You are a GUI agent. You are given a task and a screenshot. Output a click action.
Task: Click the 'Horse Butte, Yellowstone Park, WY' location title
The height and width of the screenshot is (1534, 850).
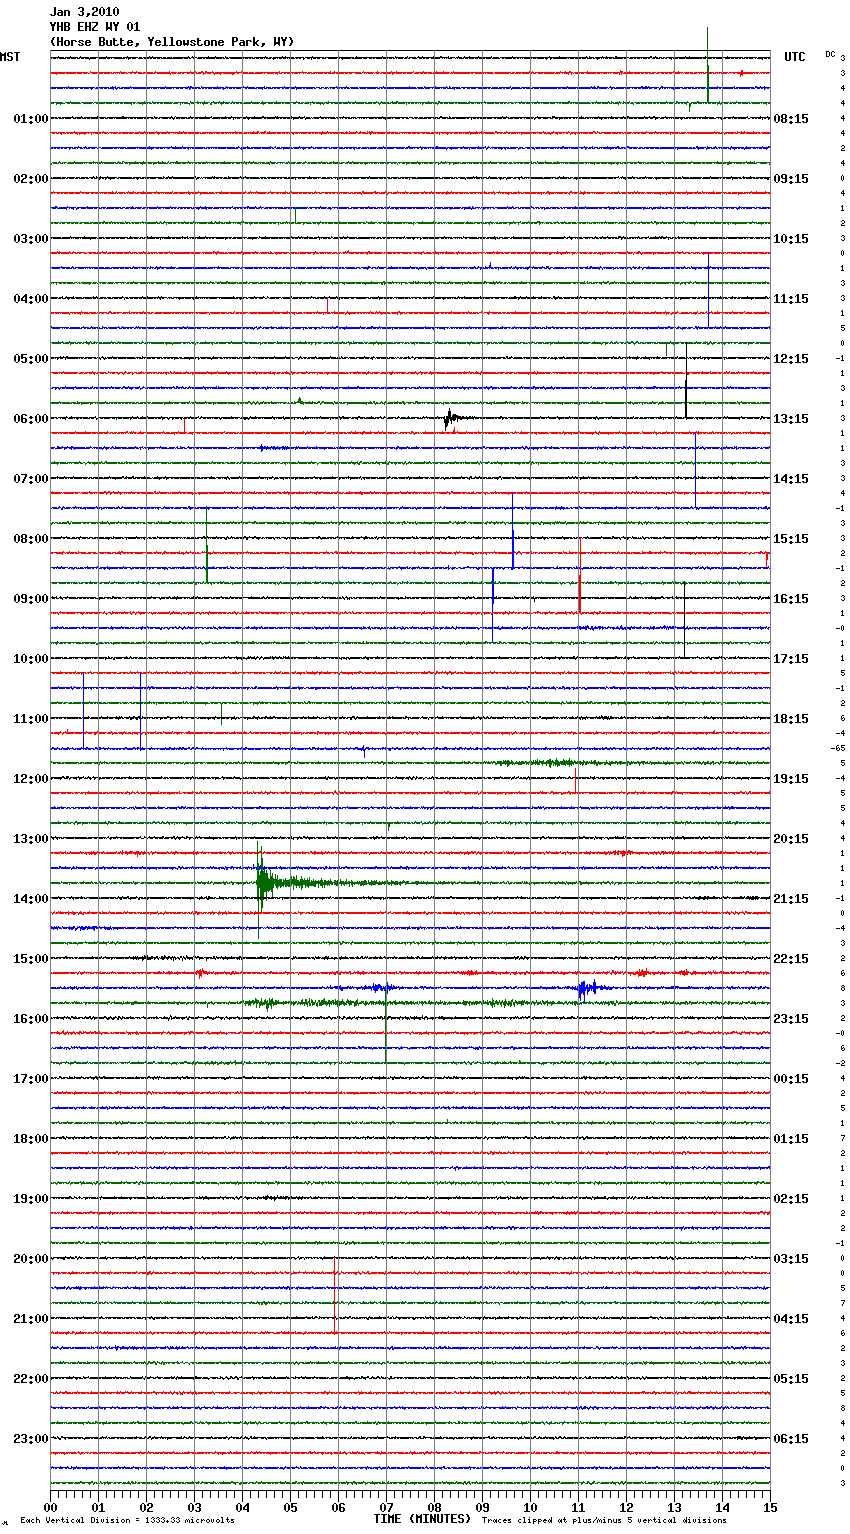point(171,42)
